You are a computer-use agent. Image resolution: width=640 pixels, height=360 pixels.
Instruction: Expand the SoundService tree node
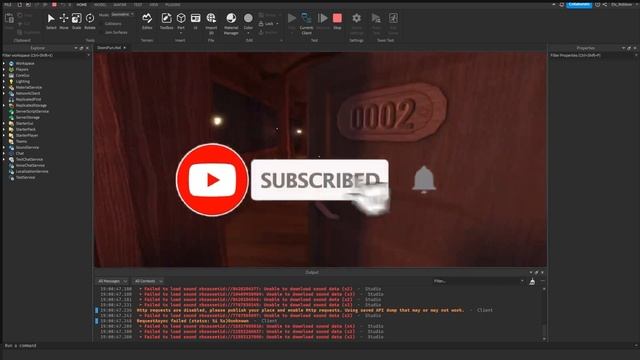pyautogui.click(x=4, y=147)
